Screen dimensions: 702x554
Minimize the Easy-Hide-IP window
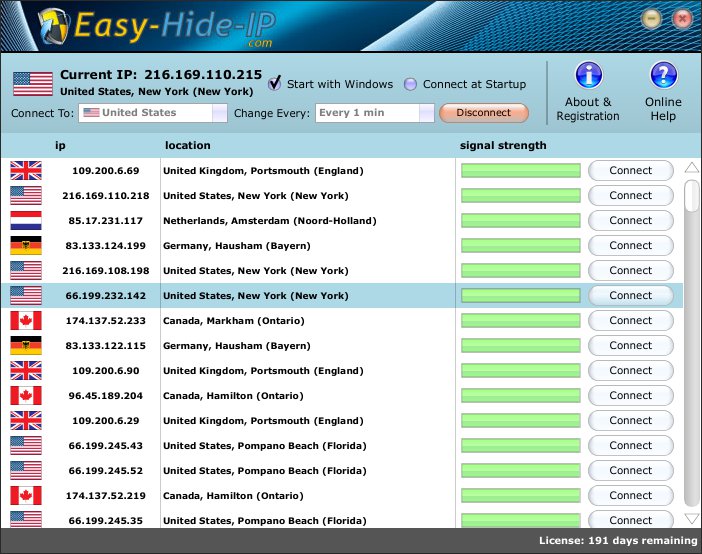[x=651, y=19]
